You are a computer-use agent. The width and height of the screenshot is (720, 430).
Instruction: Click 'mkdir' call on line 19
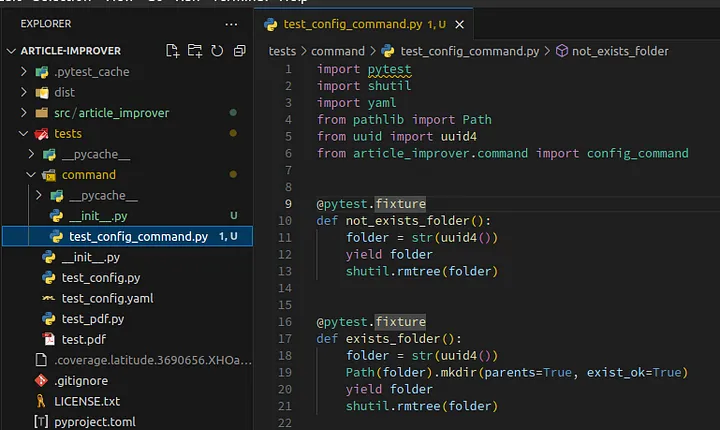click(x=459, y=373)
